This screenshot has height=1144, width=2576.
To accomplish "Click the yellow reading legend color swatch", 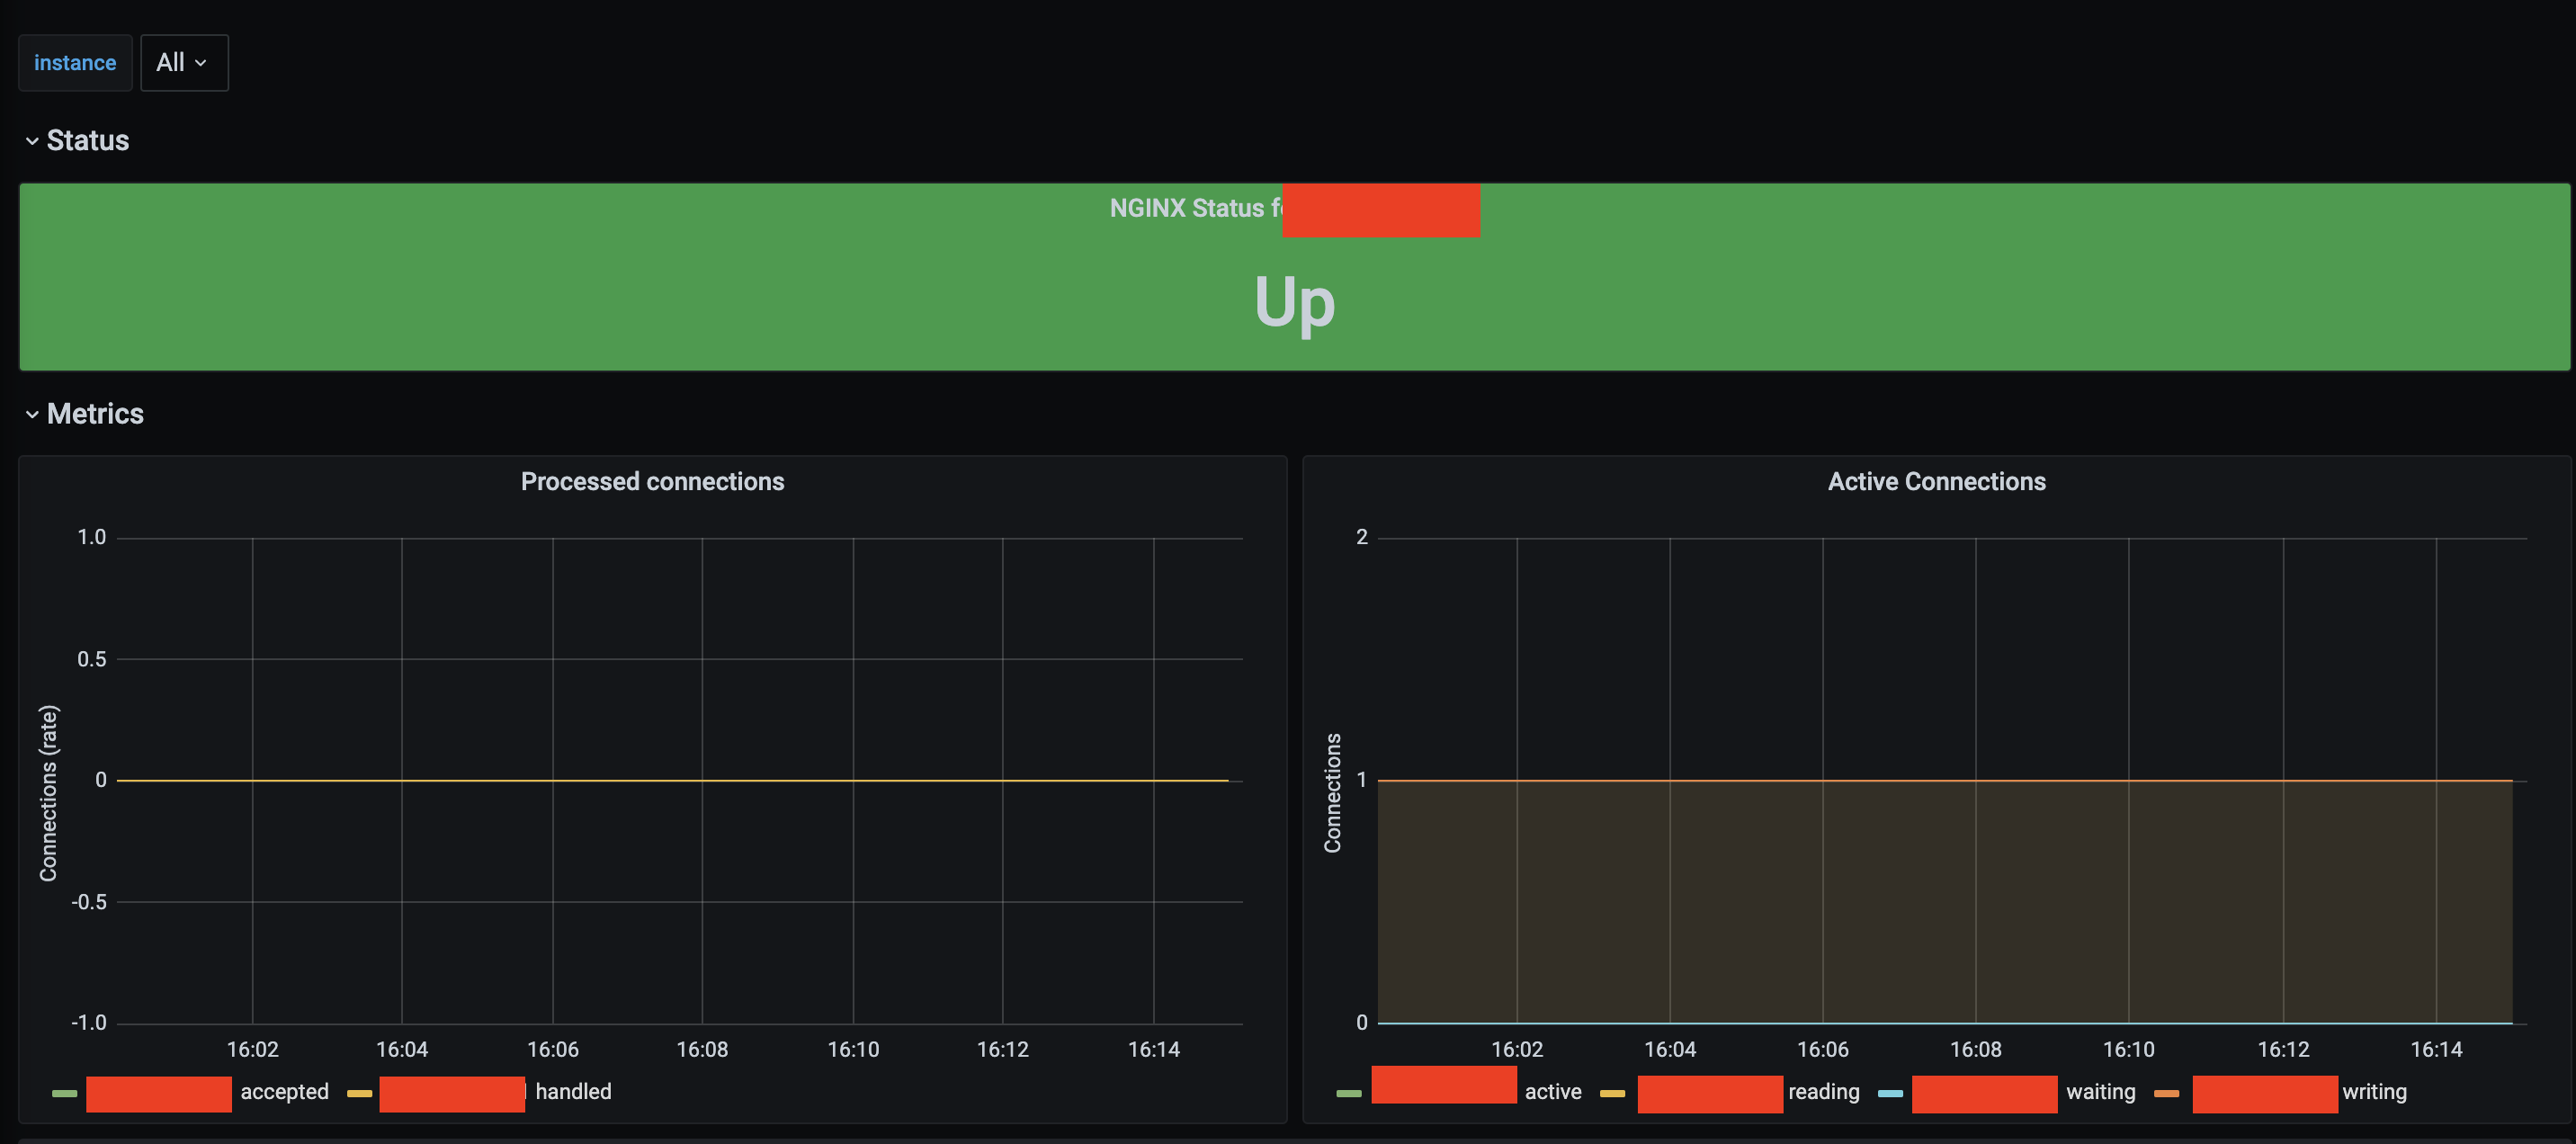I will (1612, 1093).
